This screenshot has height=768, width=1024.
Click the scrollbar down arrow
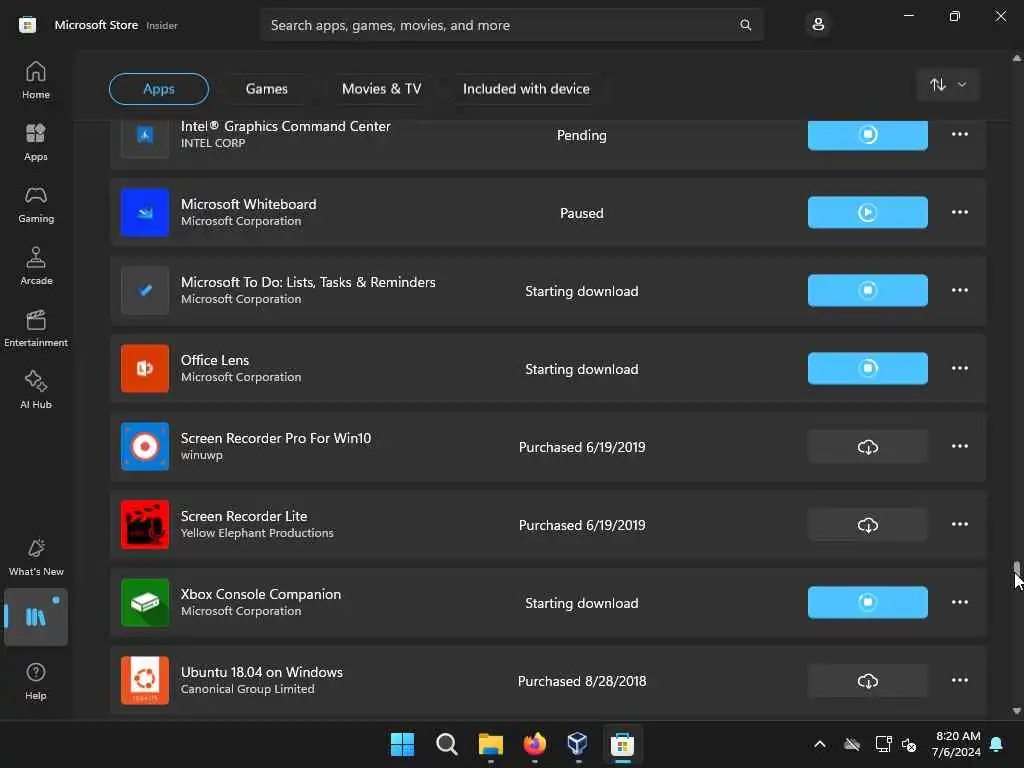point(1016,711)
